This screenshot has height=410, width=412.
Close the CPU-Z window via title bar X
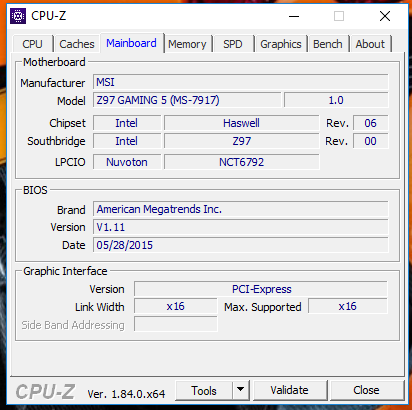(x=385, y=16)
